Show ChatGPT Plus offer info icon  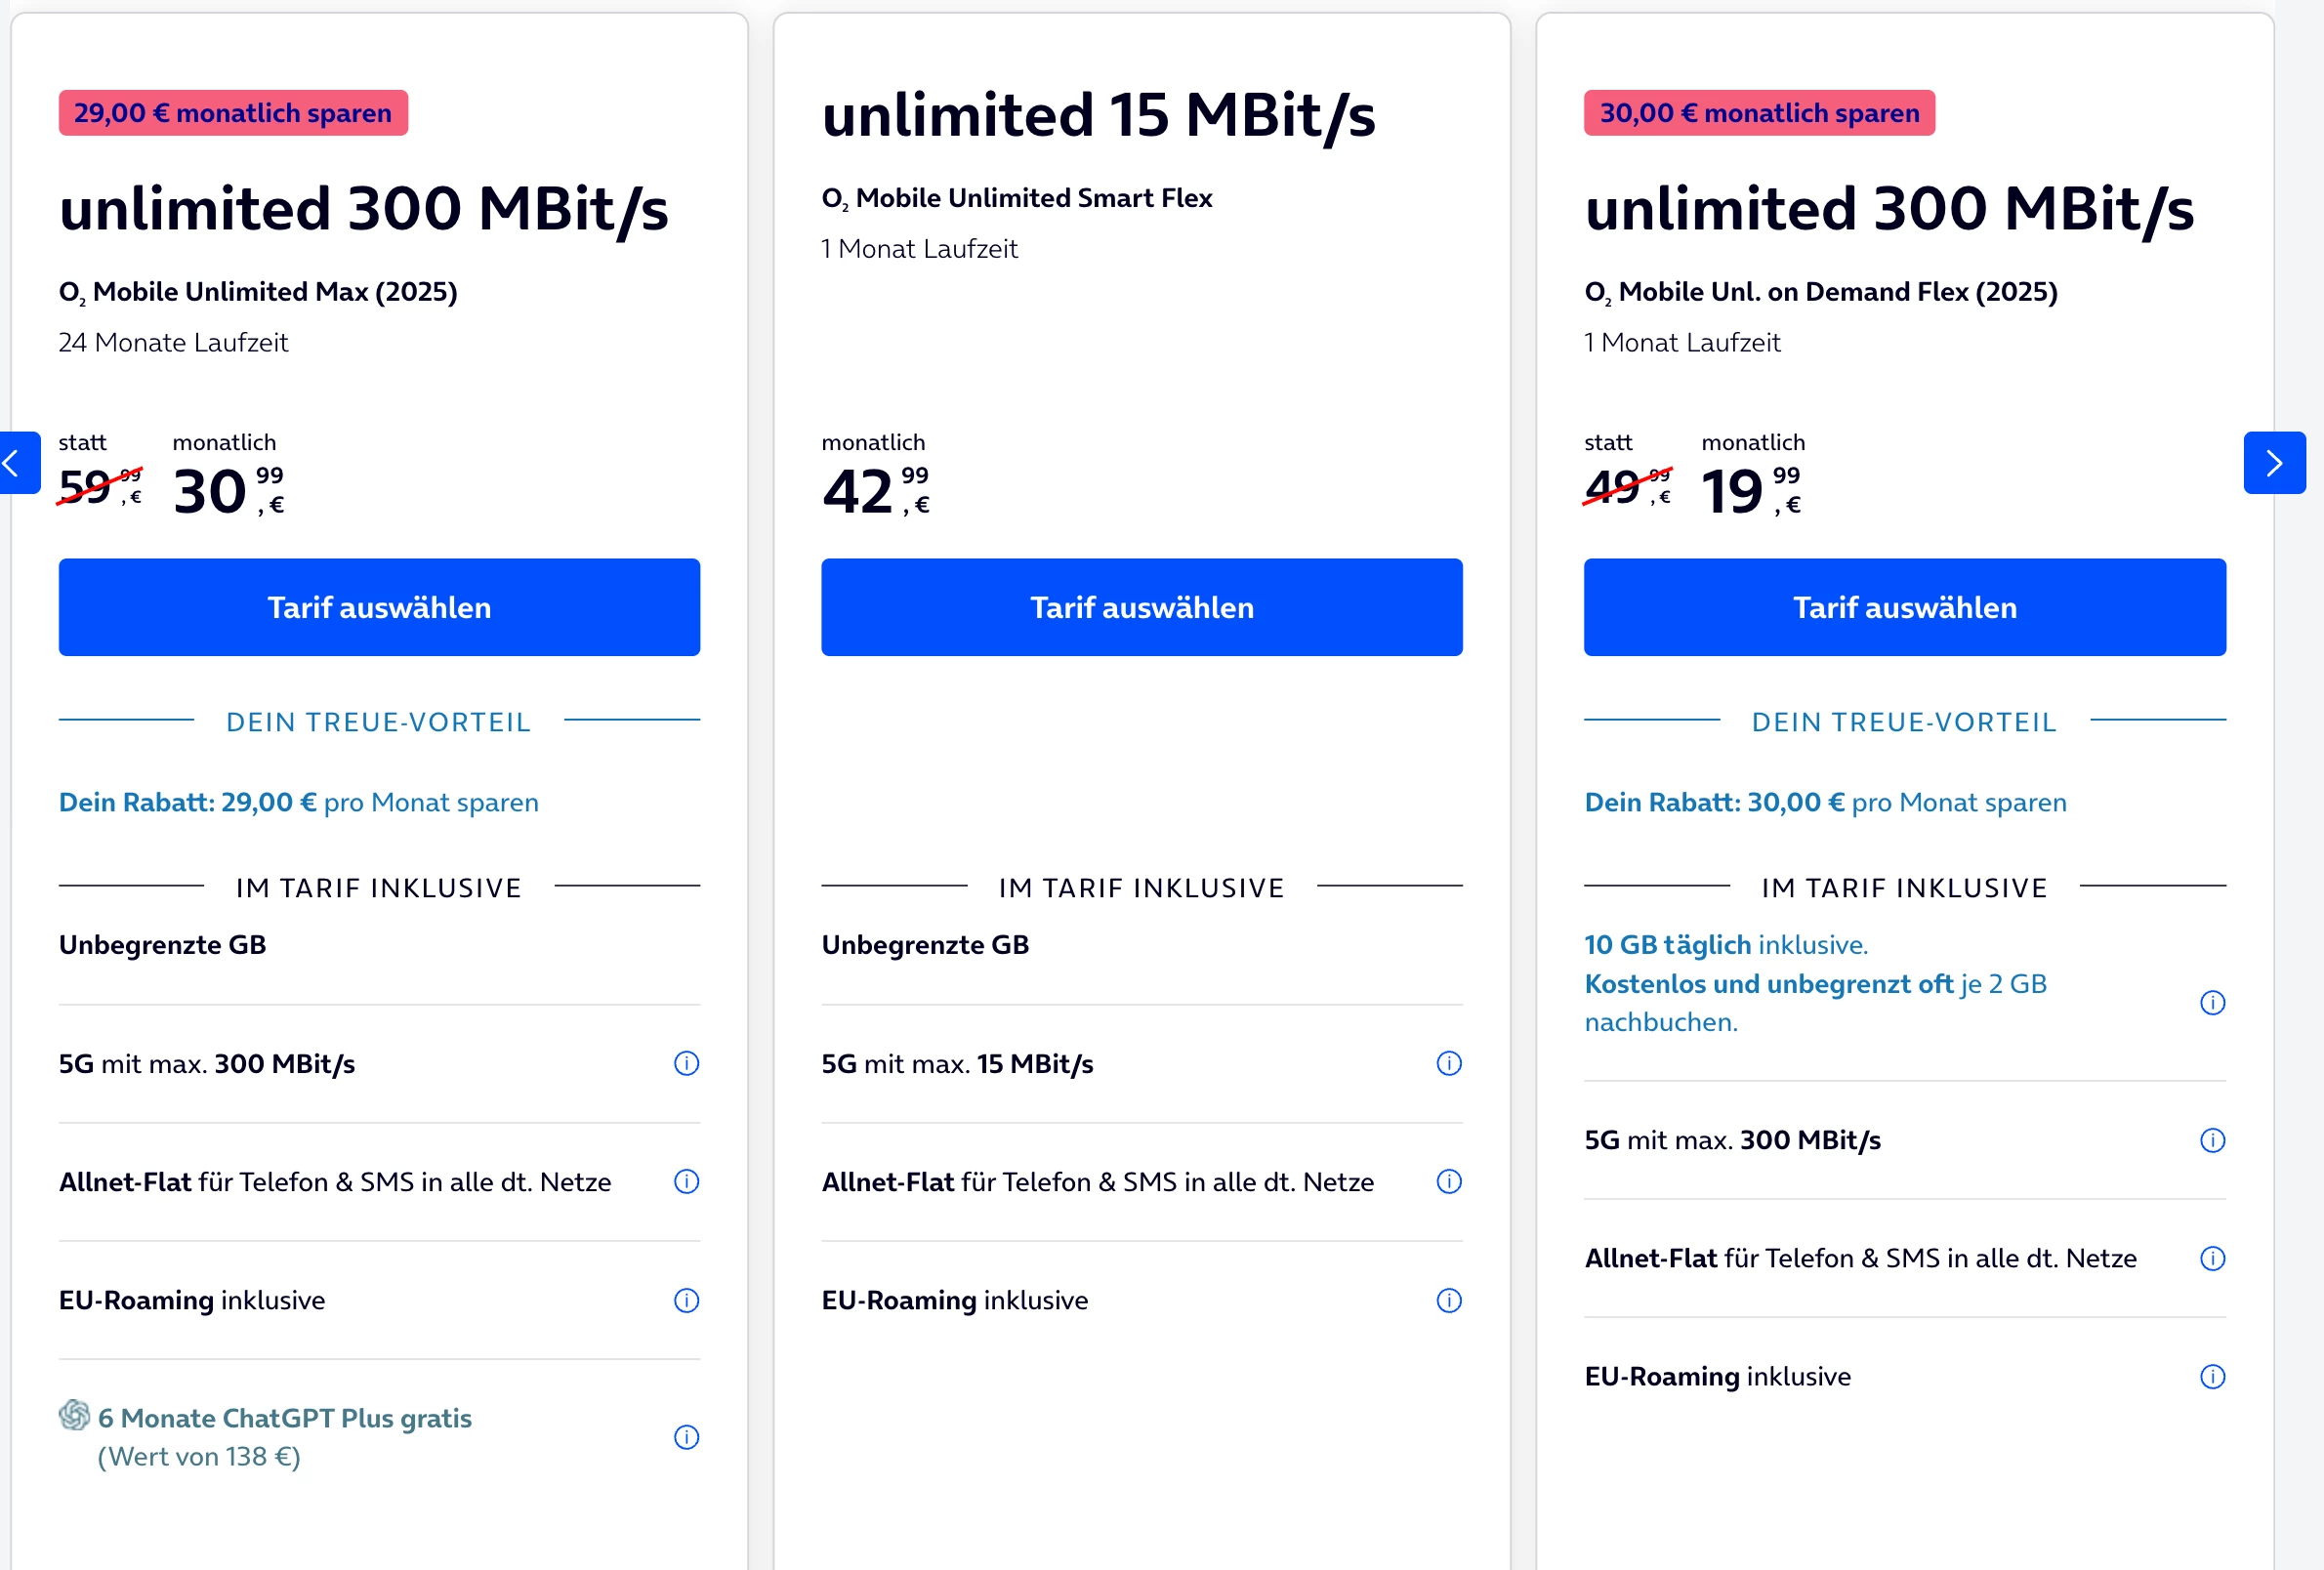tap(686, 1437)
